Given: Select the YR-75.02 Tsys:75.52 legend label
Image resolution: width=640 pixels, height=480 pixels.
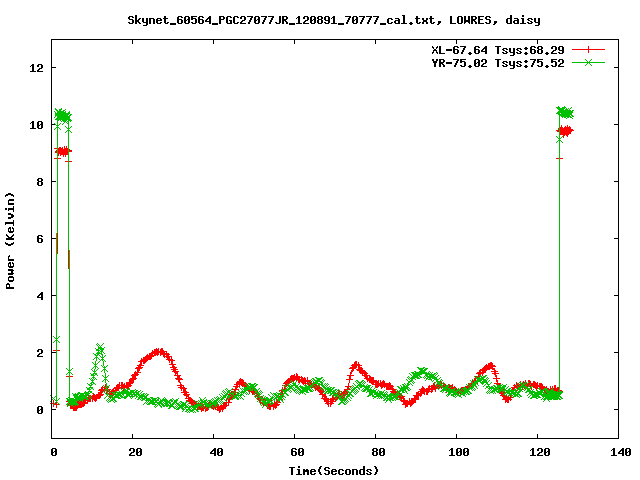Looking at the screenshot, I should [x=498, y=63].
